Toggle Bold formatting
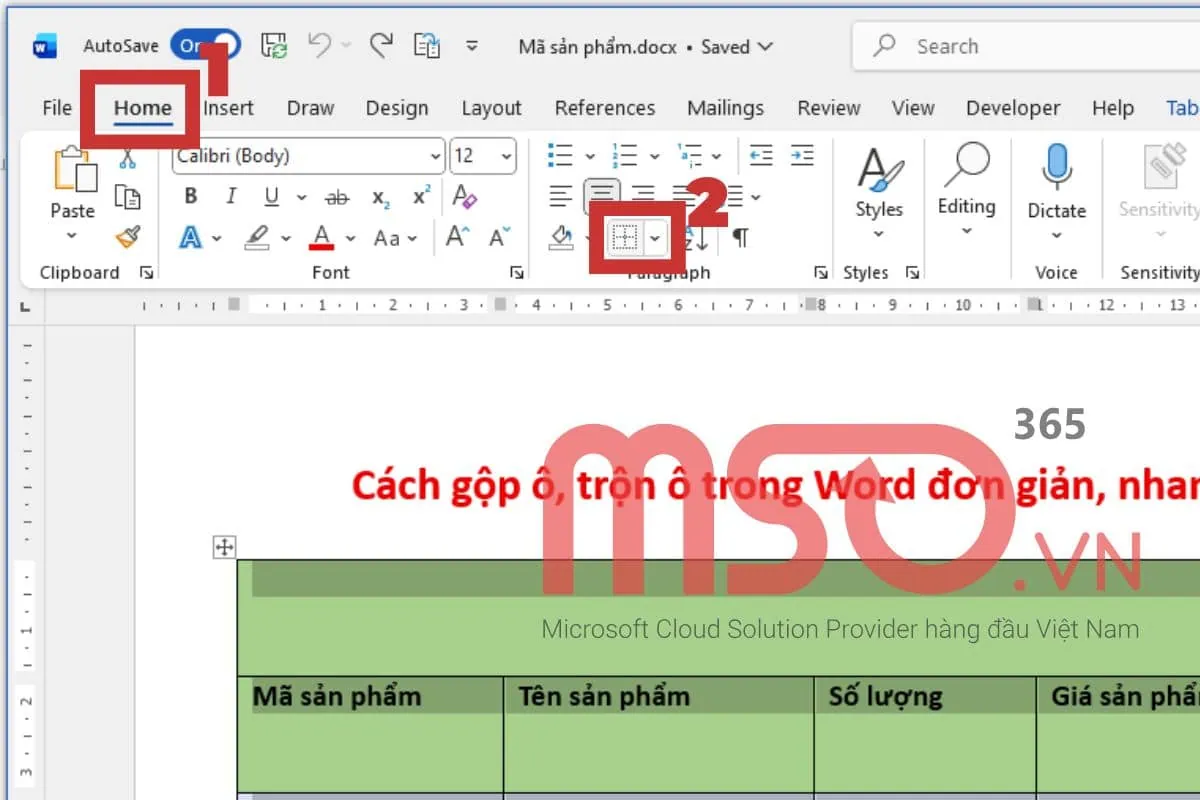Image resolution: width=1200 pixels, height=800 pixels. pos(190,197)
